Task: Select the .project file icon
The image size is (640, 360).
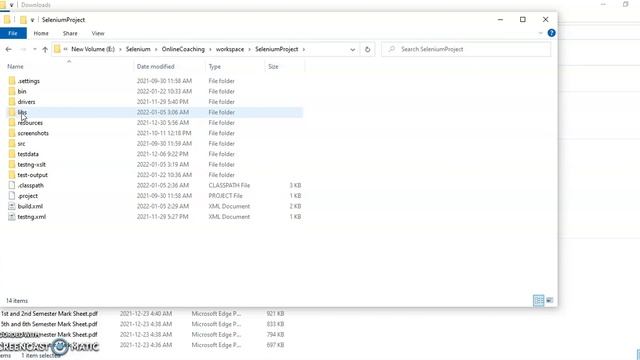Action: click(12, 196)
